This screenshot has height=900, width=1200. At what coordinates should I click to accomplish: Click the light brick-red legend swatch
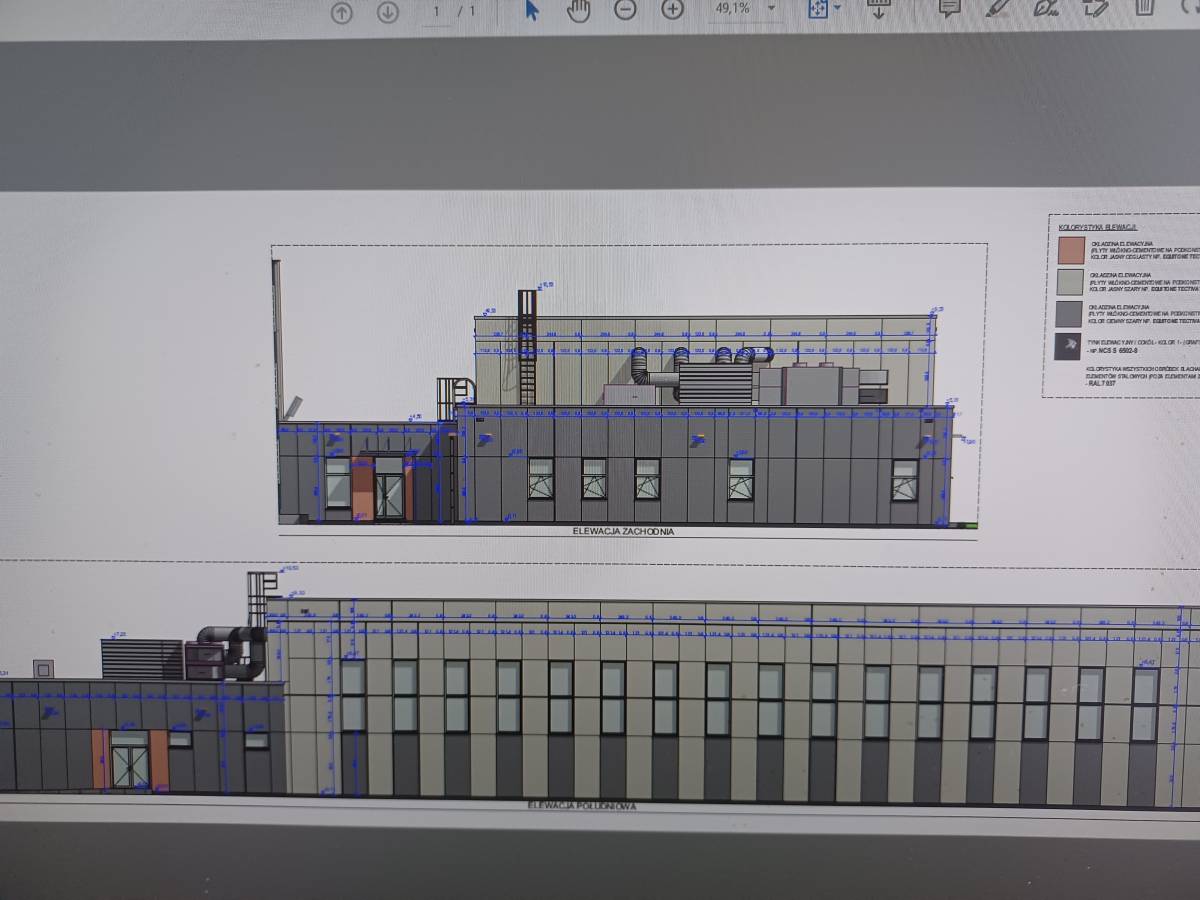tap(1071, 249)
